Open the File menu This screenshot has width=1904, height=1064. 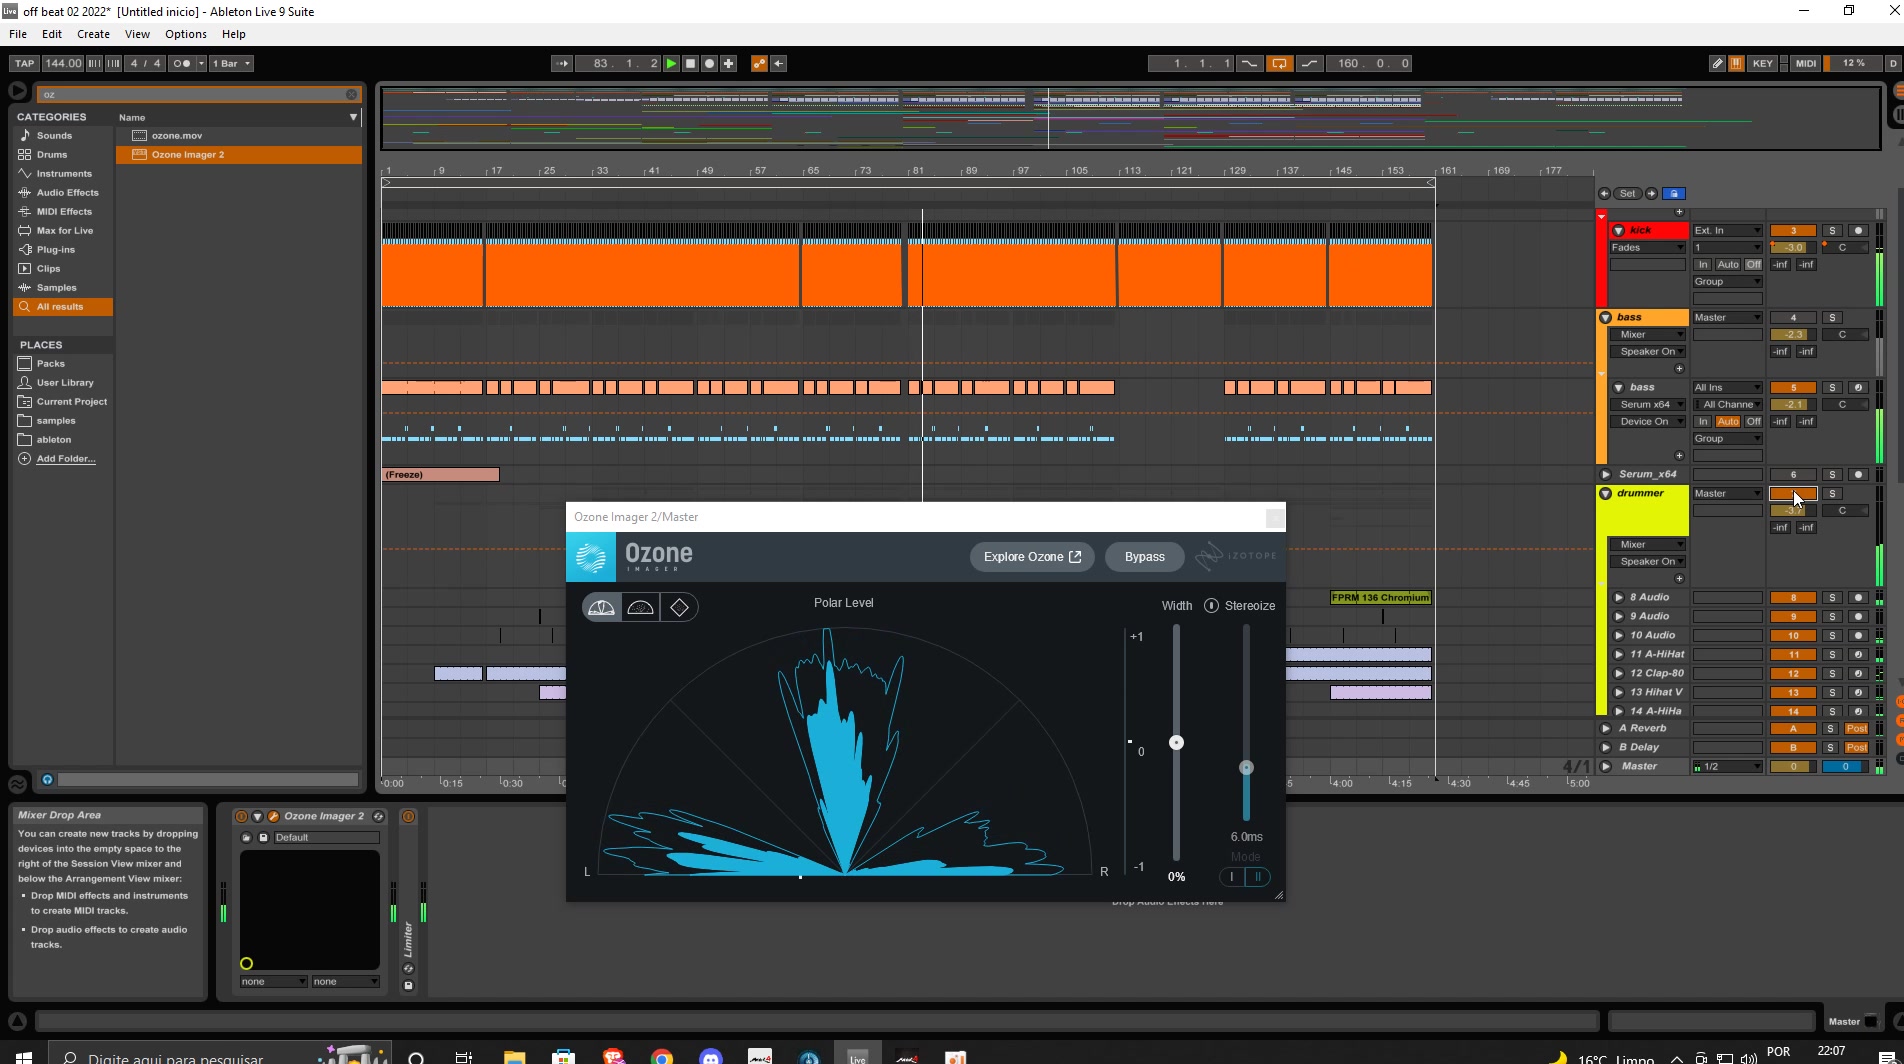(18, 34)
